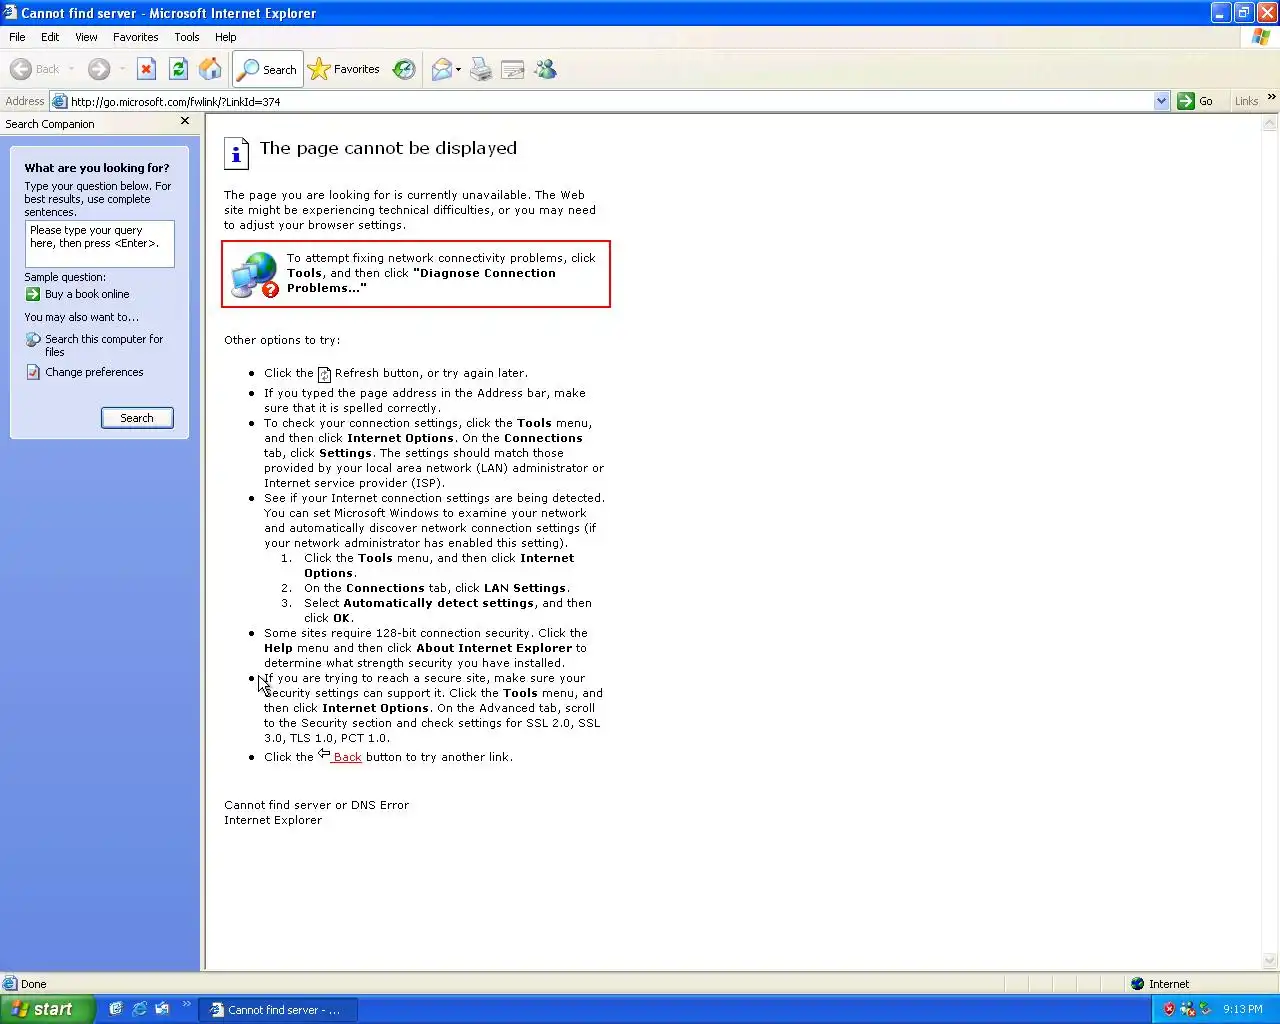Open the Help menu
This screenshot has width=1280, height=1024.
(x=226, y=37)
